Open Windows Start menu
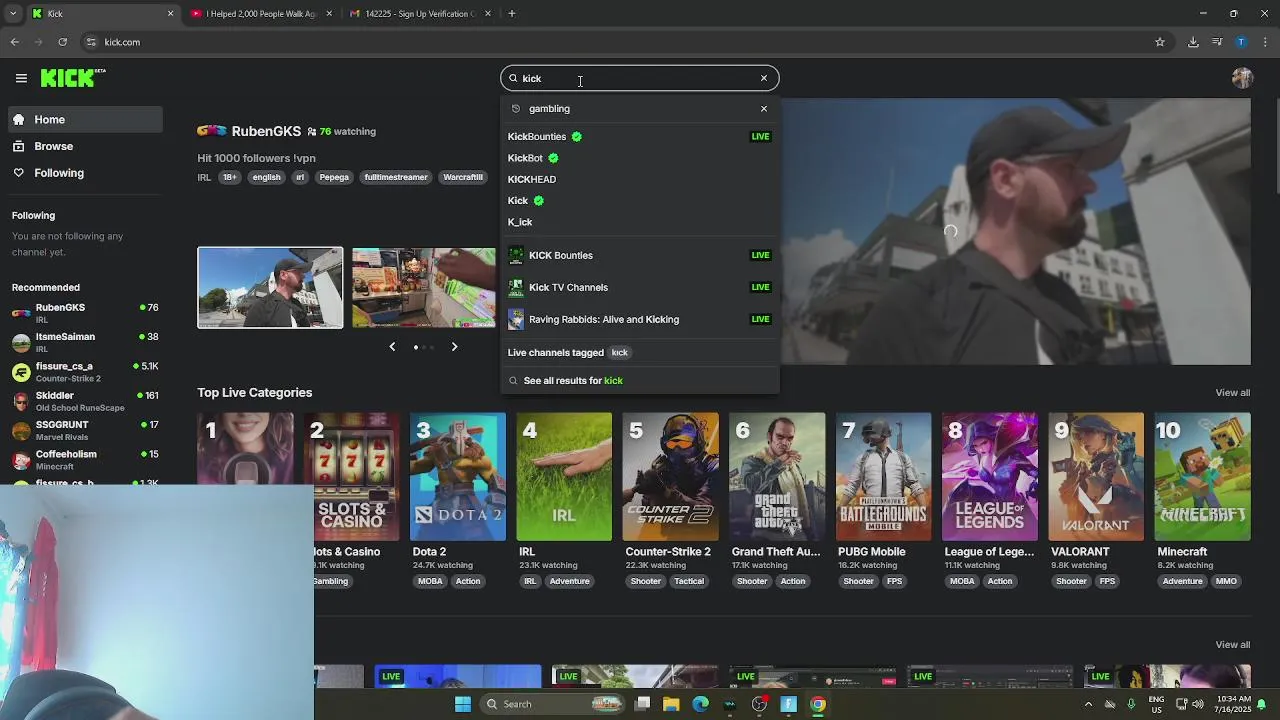The height and width of the screenshot is (720, 1280). (463, 704)
